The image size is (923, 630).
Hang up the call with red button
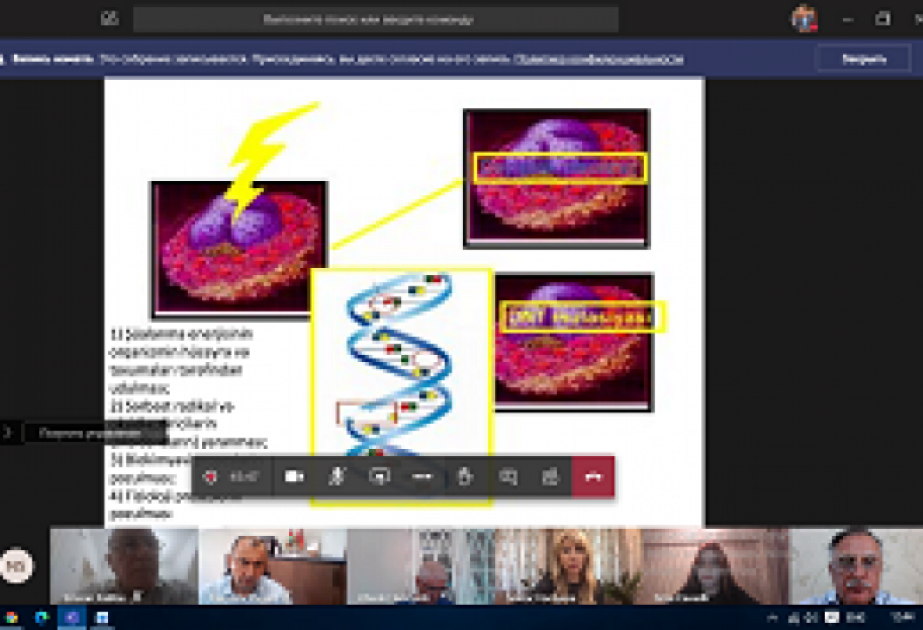593,476
